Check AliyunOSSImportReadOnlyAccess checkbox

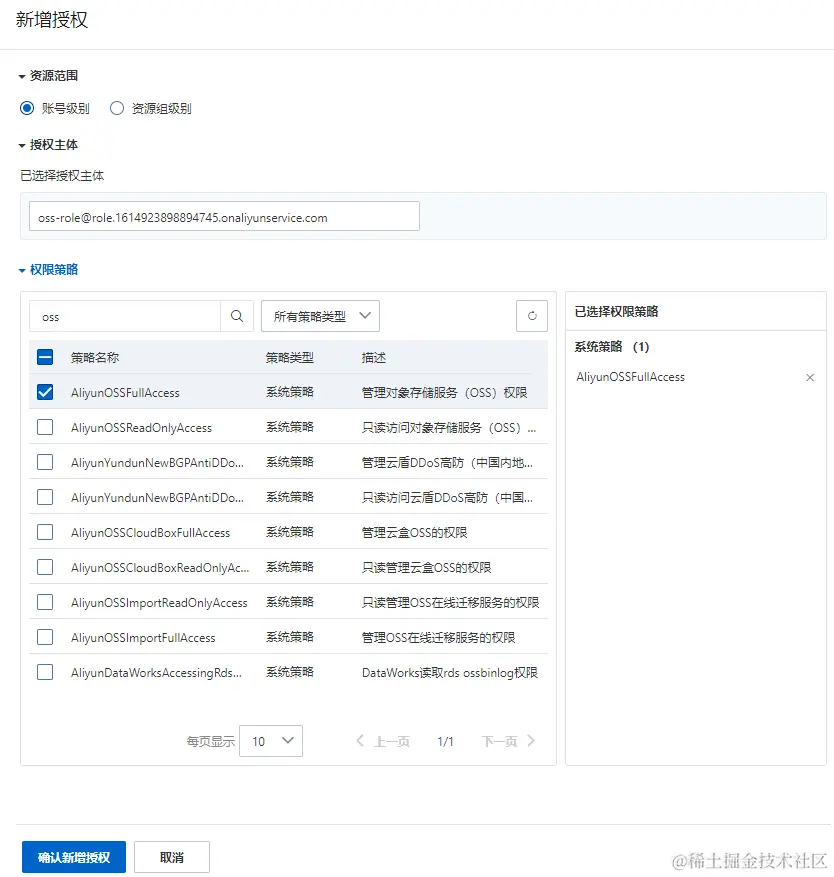click(x=45, y=602)
